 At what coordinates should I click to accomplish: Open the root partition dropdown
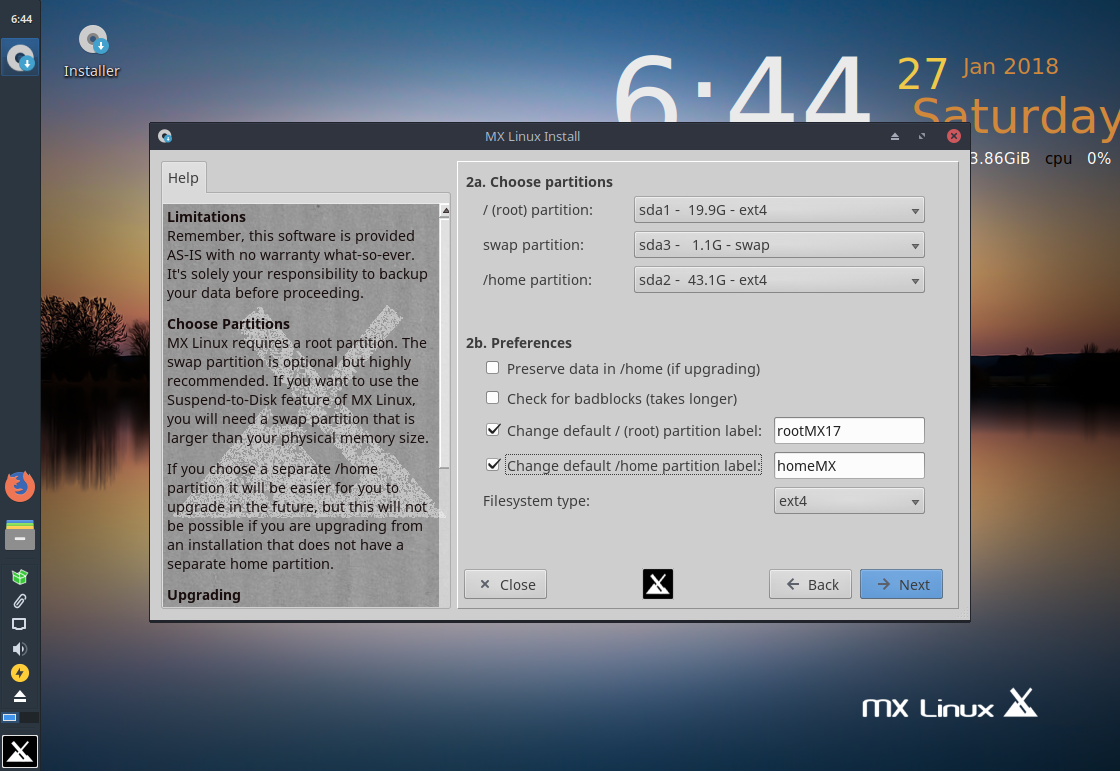point(779,210)
